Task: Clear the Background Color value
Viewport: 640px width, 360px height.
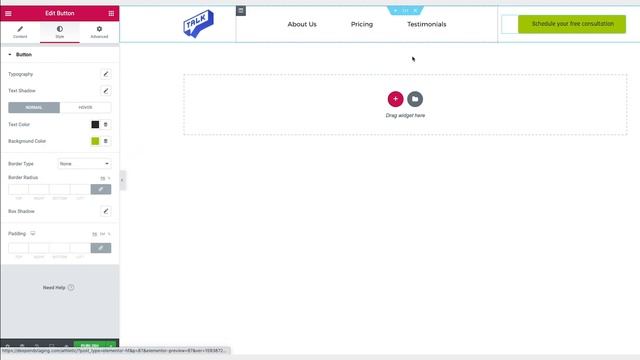Action: [106, 141]
